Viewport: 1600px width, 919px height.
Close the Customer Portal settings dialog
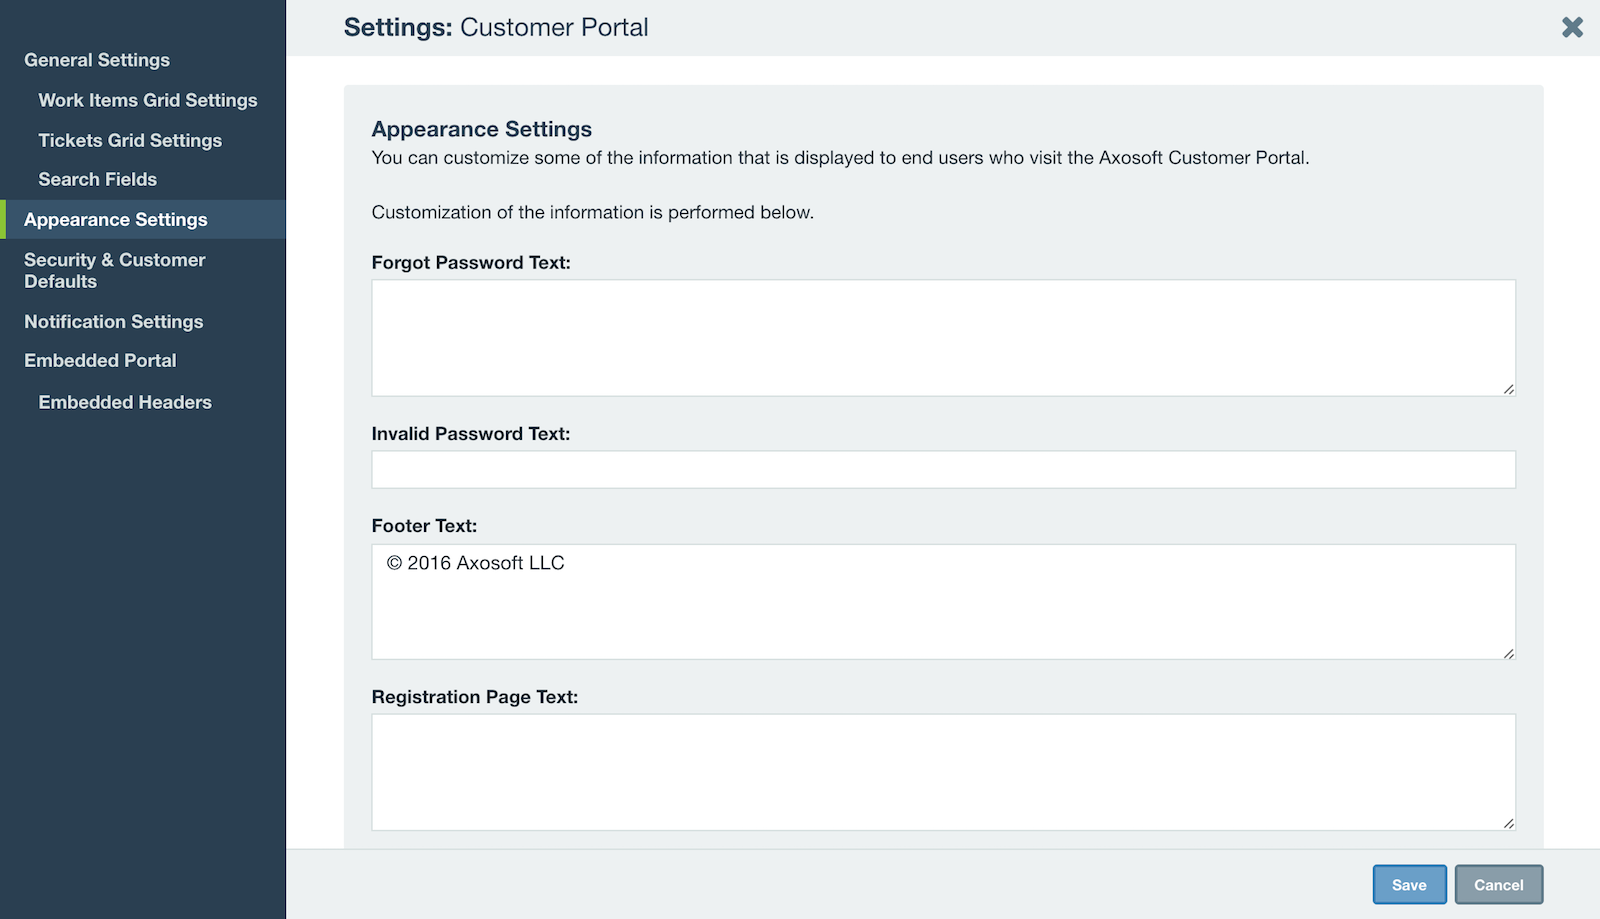pos(1572,27)
